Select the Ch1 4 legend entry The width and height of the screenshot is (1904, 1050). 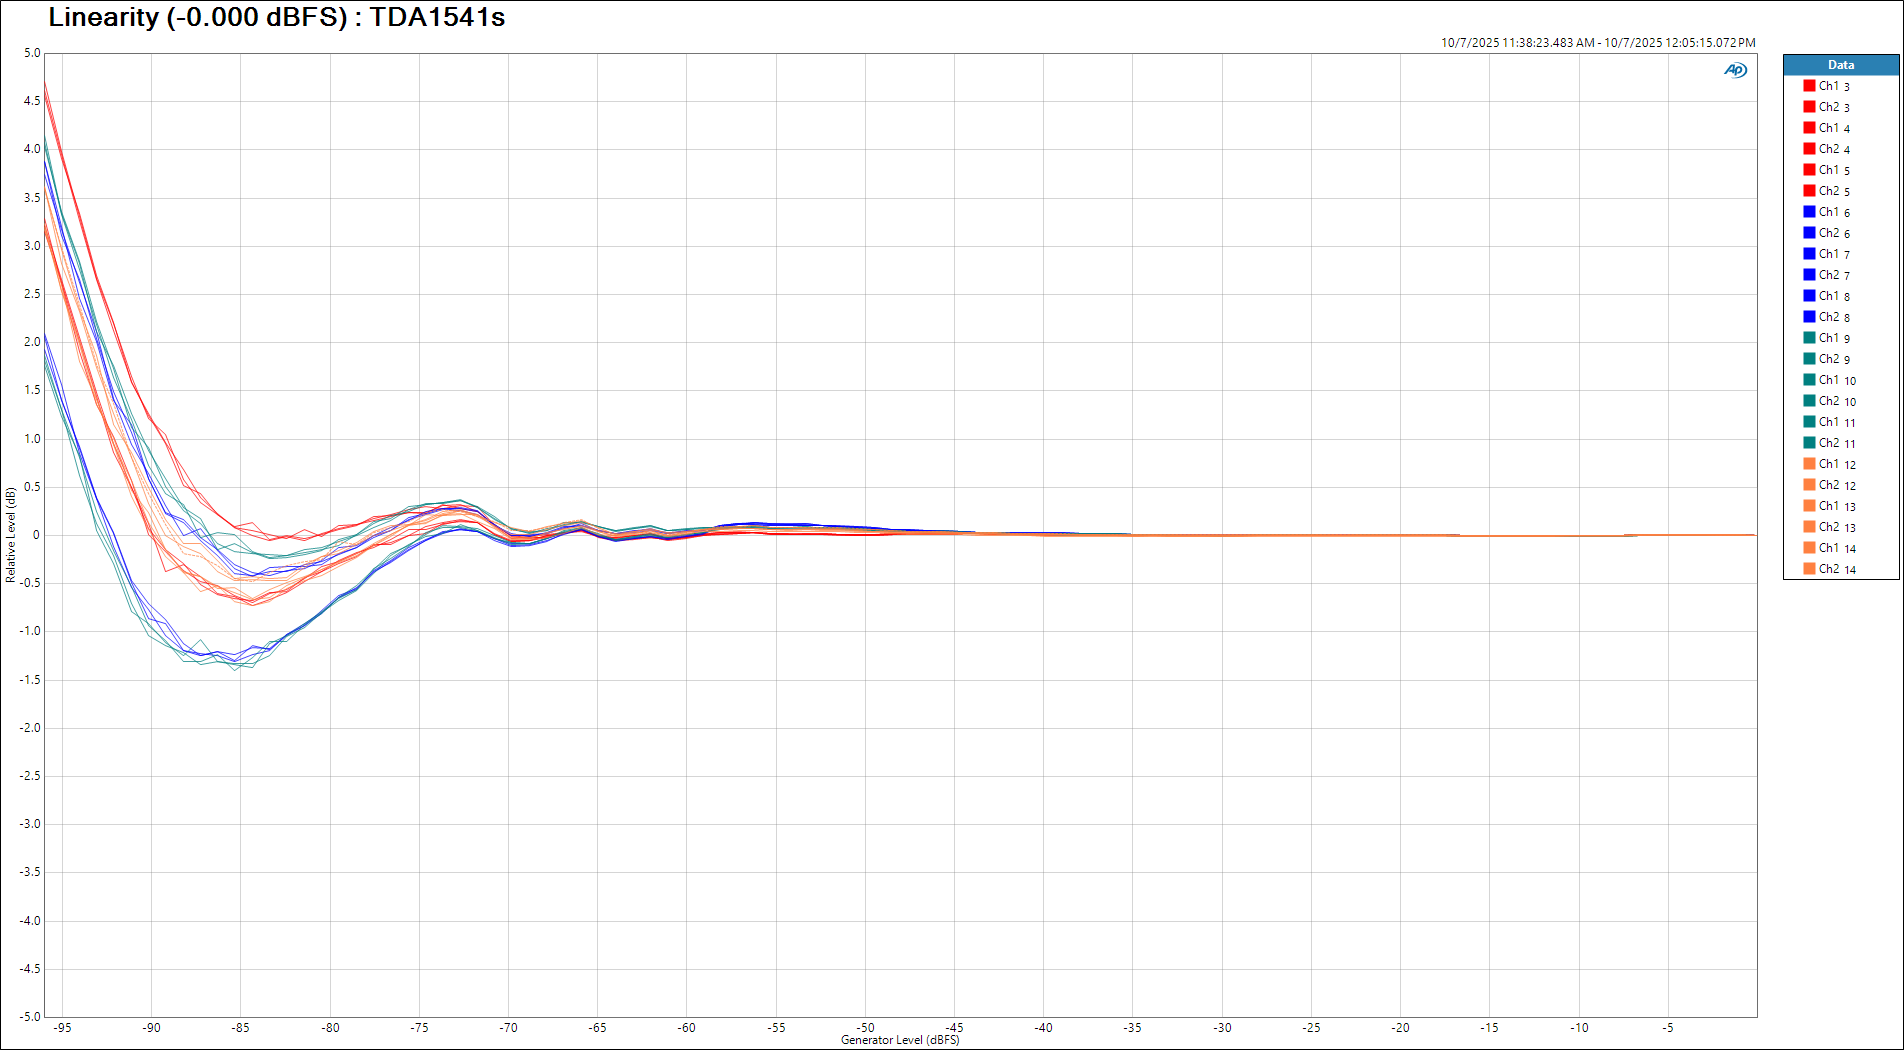[1834, 128]
